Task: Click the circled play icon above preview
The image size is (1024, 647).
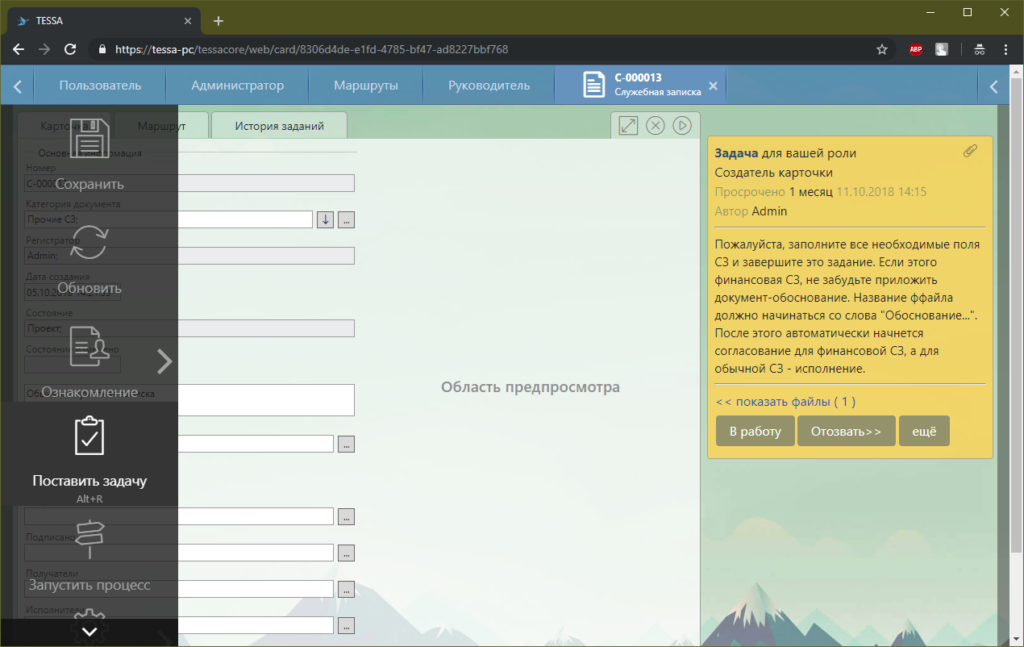Action: coord(682,125)
